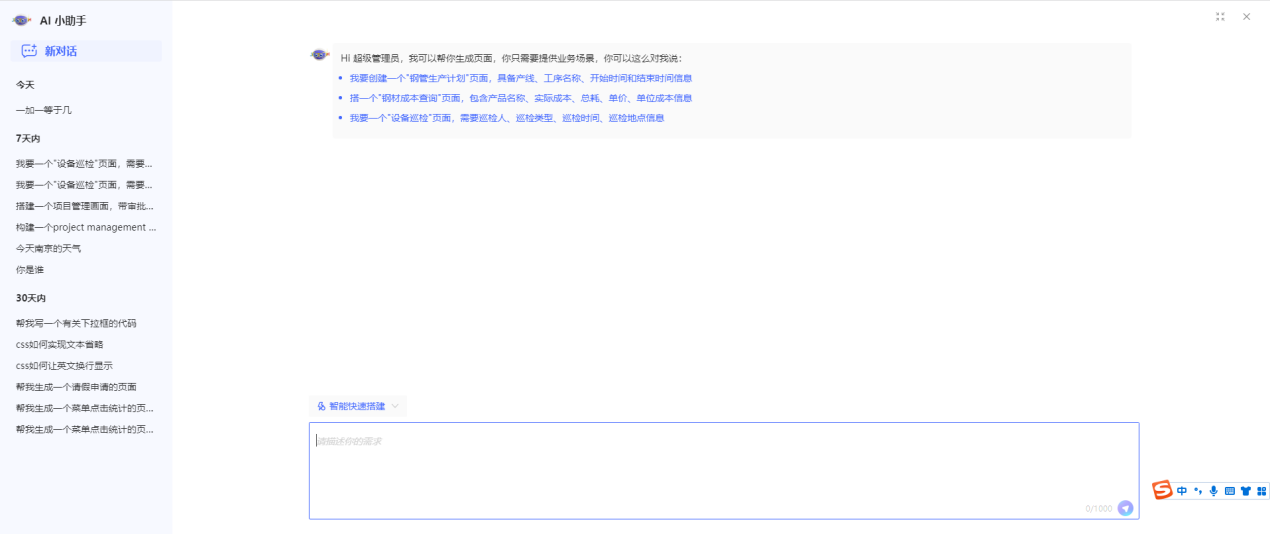Select the 钢管生产计划 page suggestion
The width and height of the screenshot is (1270, 534).
tap(521, 78)
